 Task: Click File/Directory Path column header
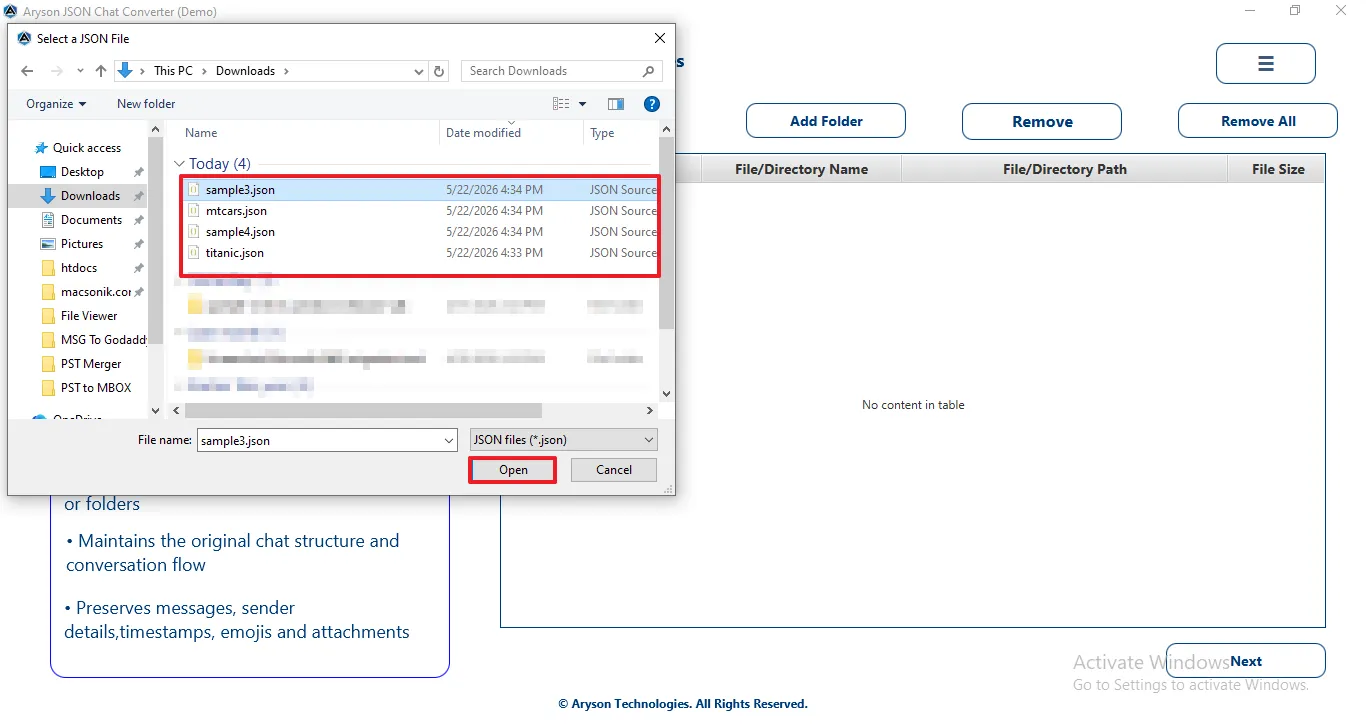click(1064, 169)
